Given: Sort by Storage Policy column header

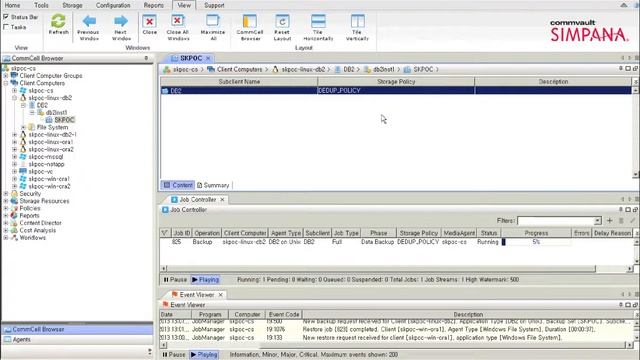Looking at the screenshot, I should [x=396, y=82].
